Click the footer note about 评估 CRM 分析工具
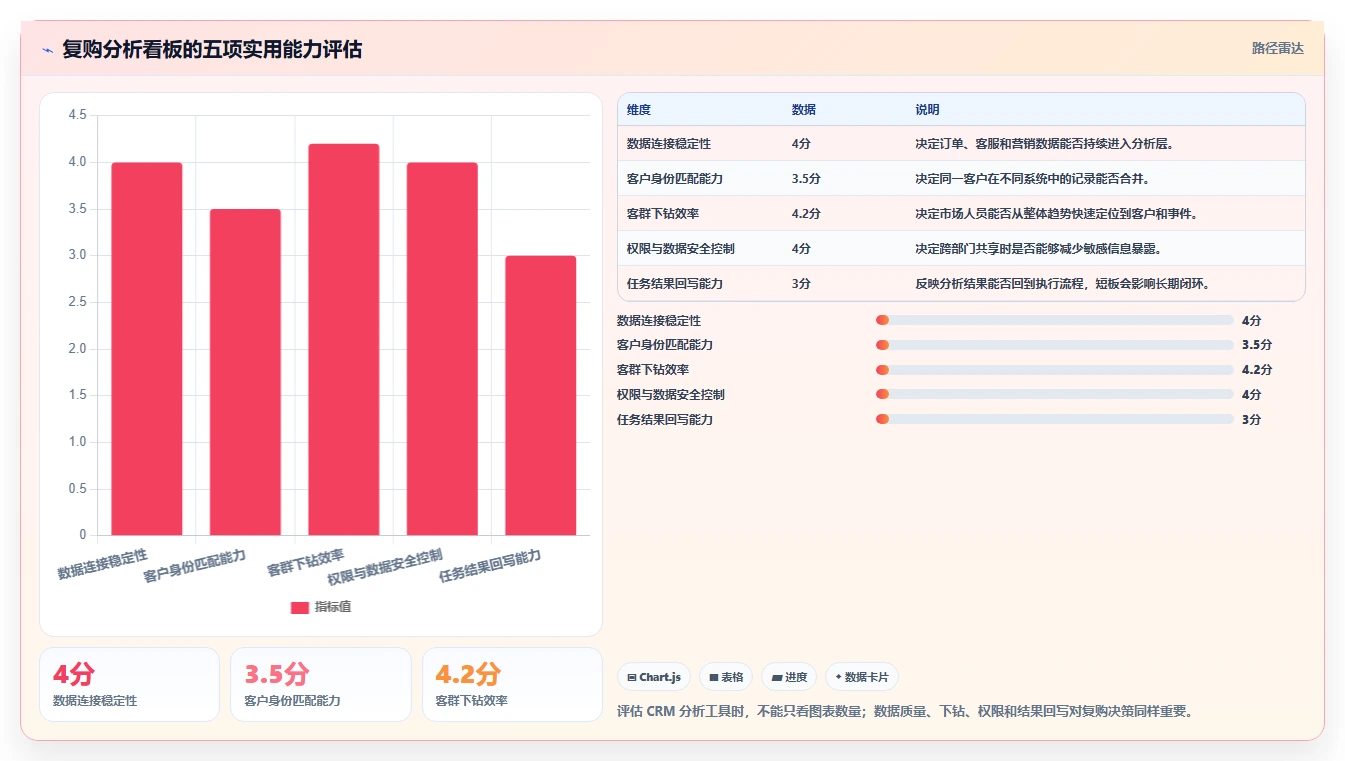This screenshot has height=761, width=1345. click(x=906, y=712)
